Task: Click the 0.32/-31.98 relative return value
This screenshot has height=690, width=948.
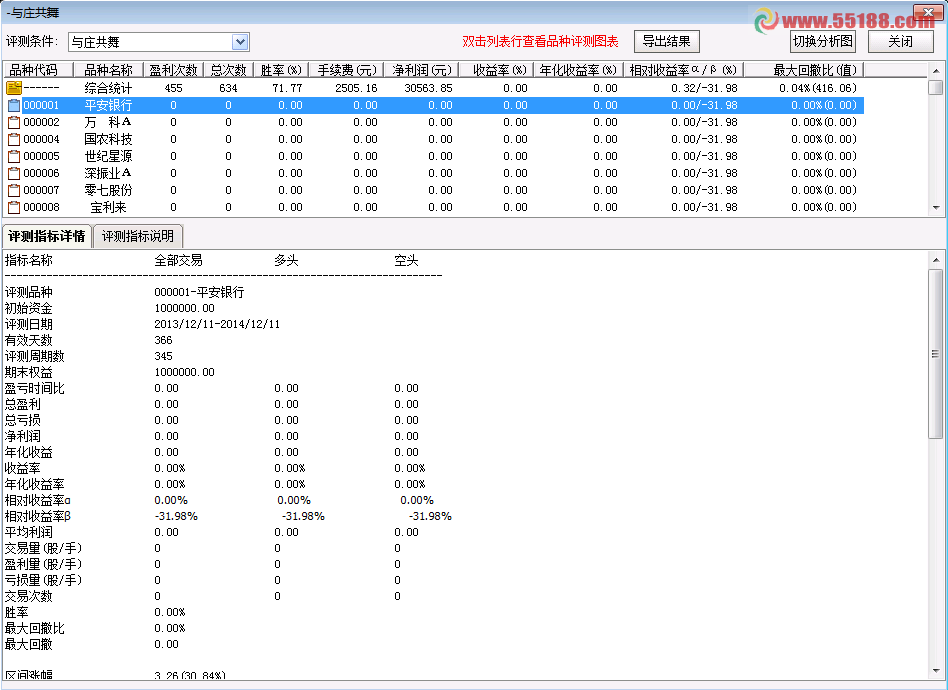Action: tap(704, 88)
